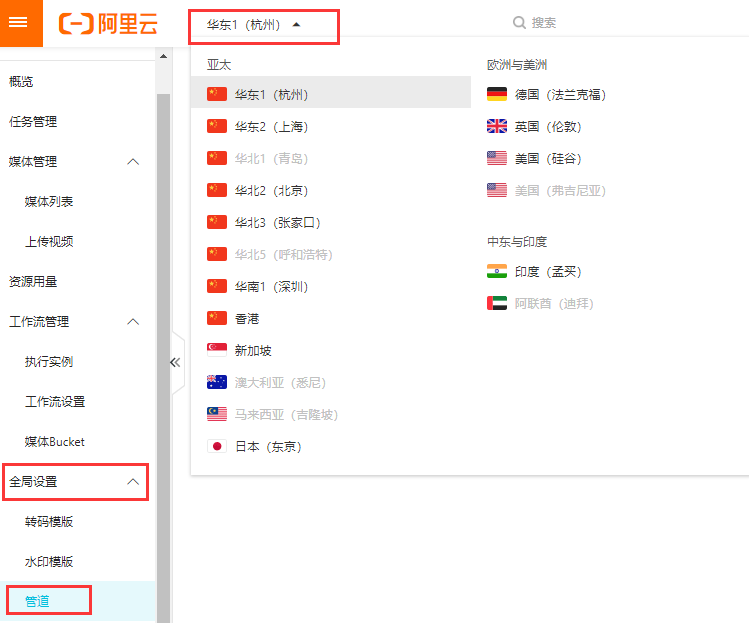Viewport: 749px width, 623px height.
Task: Click disabled region 华北1（青岛）
Action: coord(271,158)
